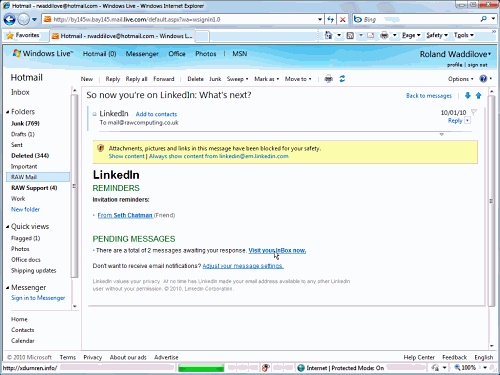Screen dimensions: 500x375
Task: Open Hotmail help question mark icon
Action: pos(483,79)
